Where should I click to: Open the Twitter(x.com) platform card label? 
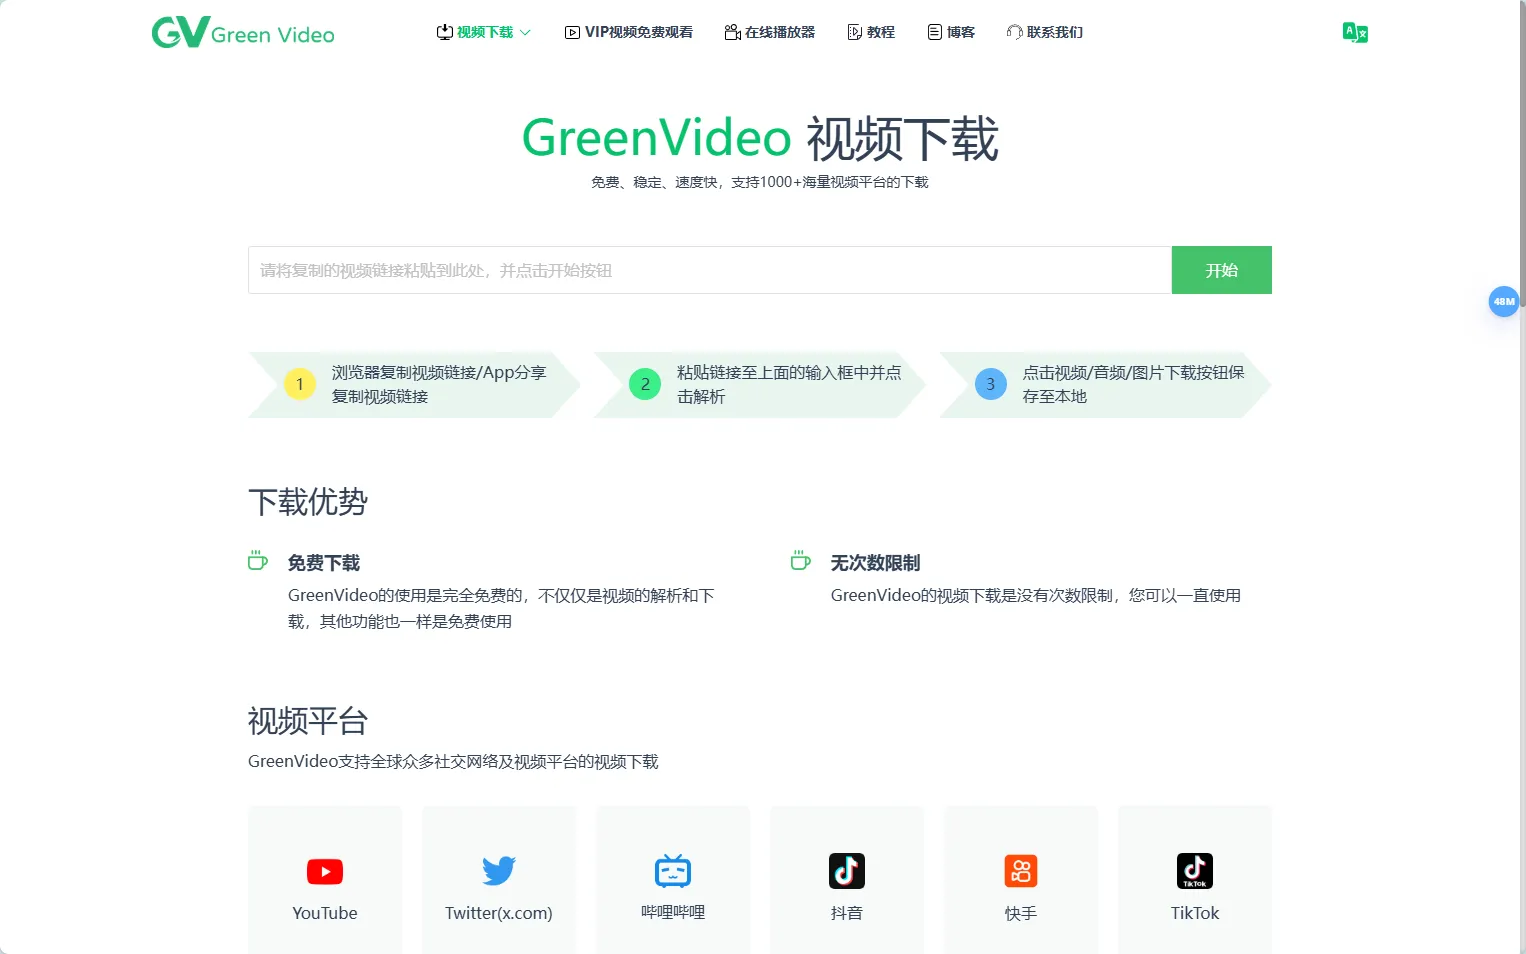tap(499, 913)
